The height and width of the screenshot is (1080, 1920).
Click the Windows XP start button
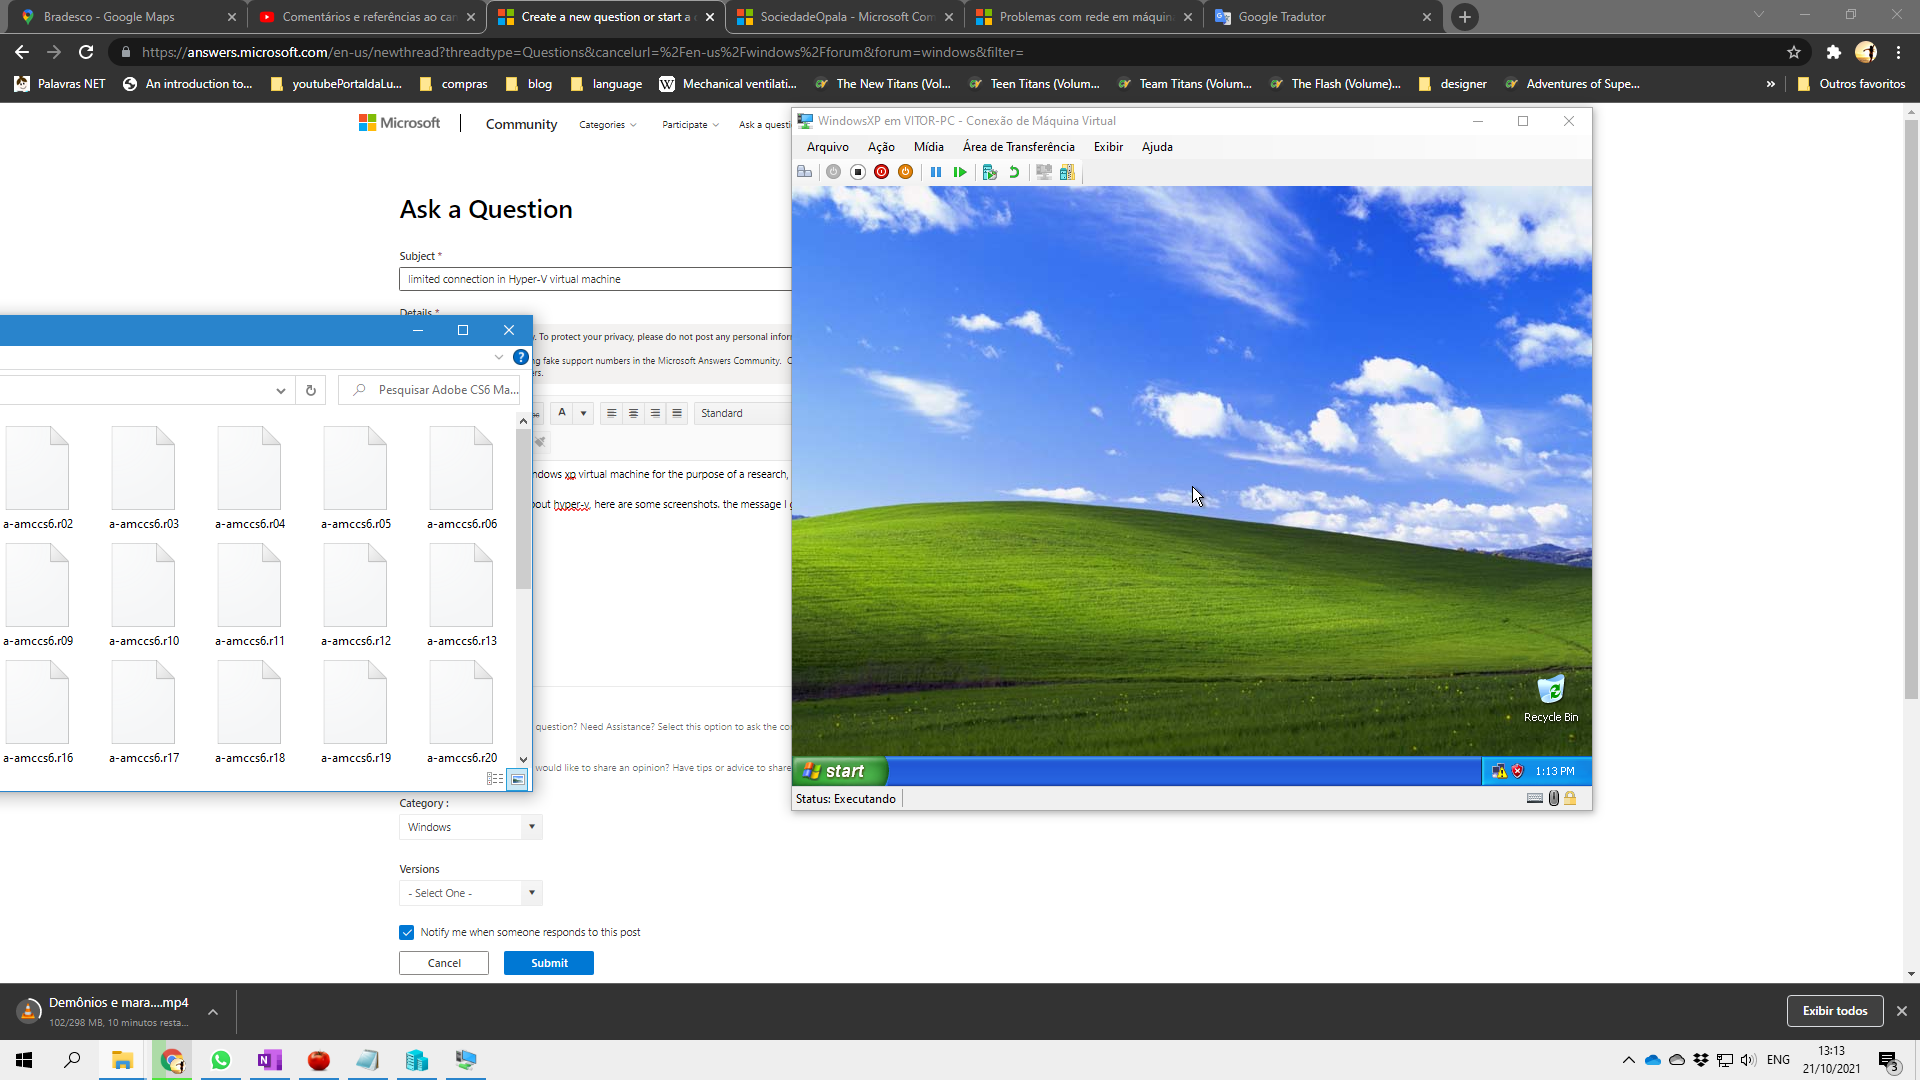840,771
